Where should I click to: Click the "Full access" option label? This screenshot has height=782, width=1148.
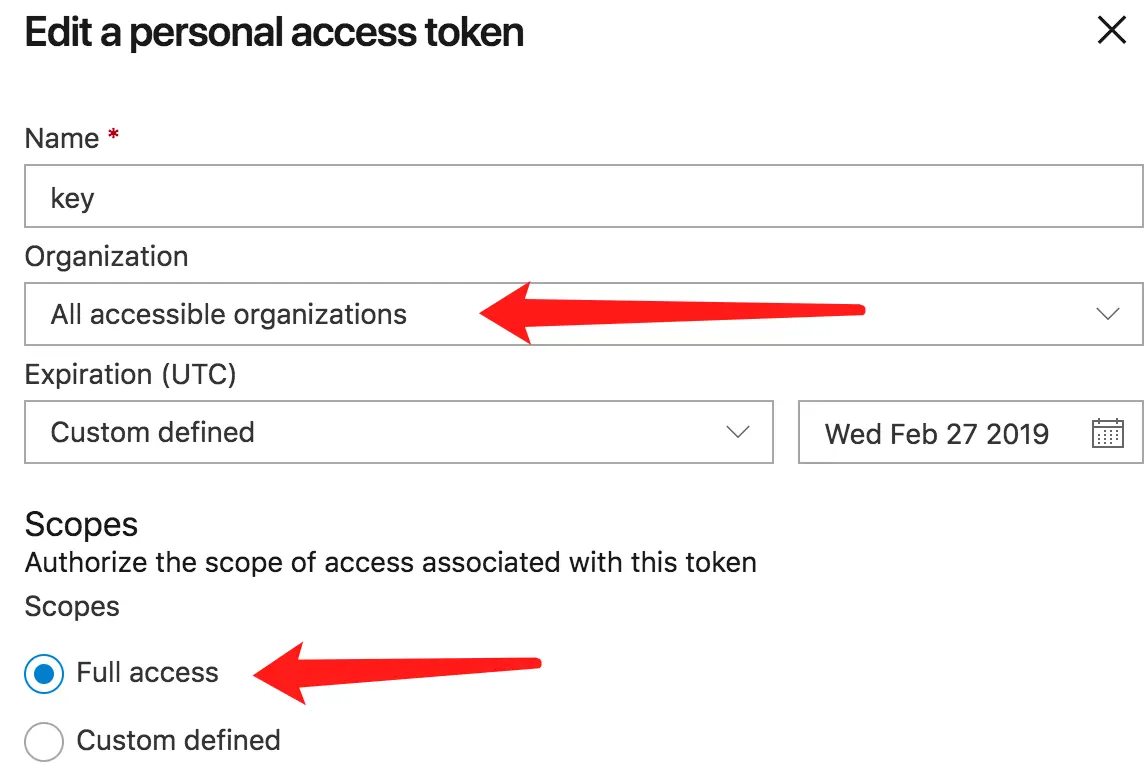(147, 673)
